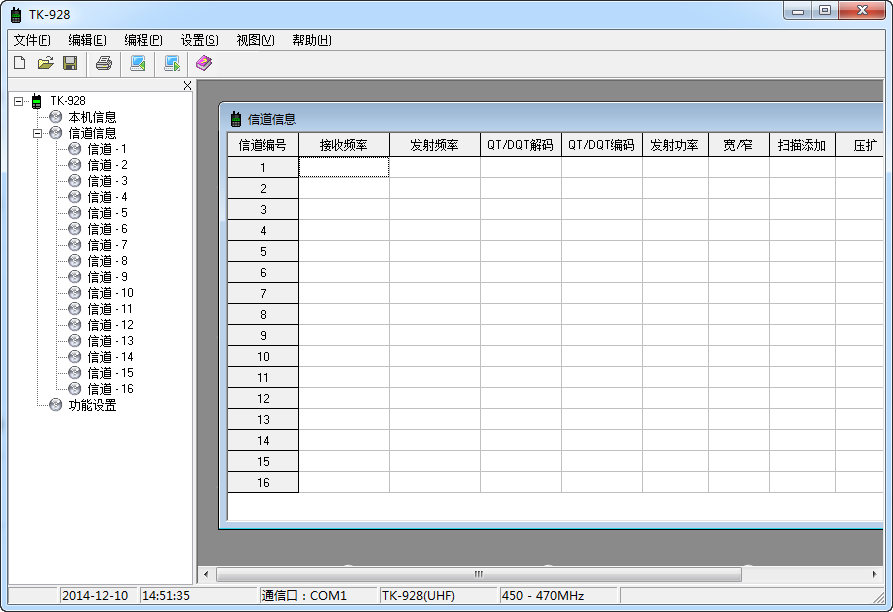Create a new file using the toolbar icon

19,63
